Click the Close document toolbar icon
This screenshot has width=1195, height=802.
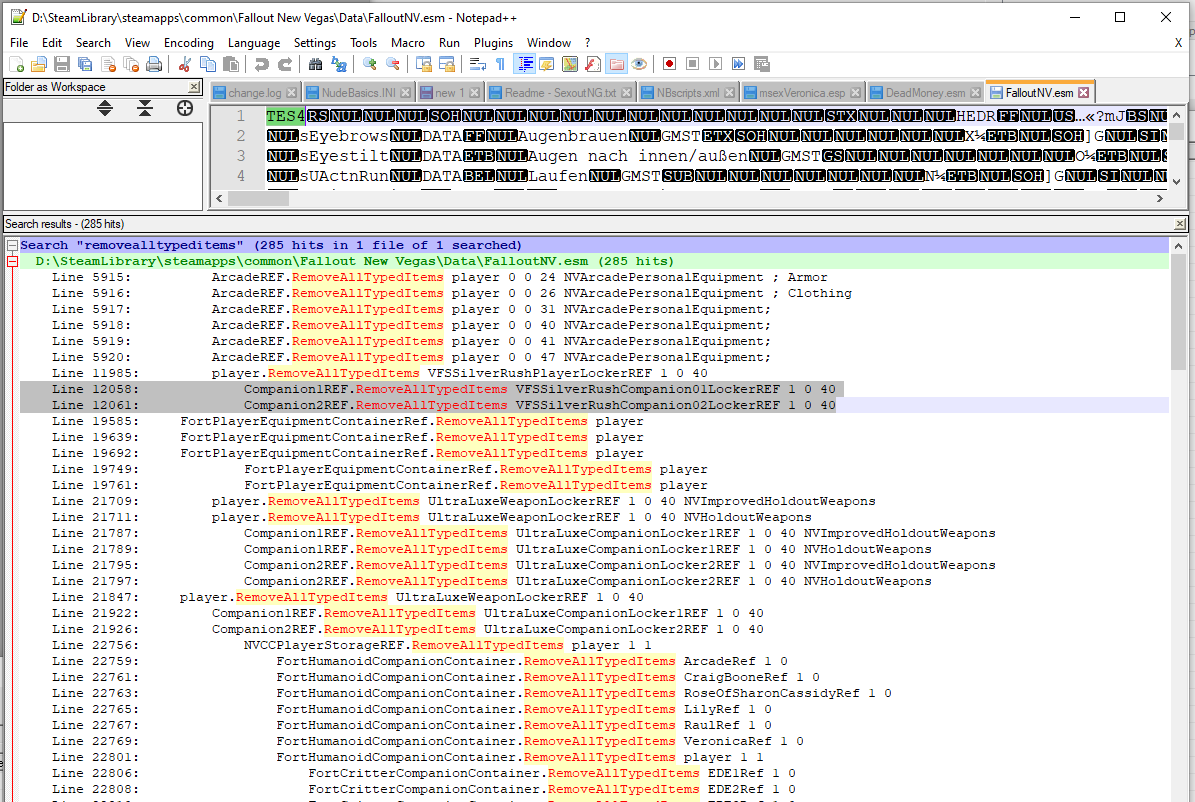(108, 64)
